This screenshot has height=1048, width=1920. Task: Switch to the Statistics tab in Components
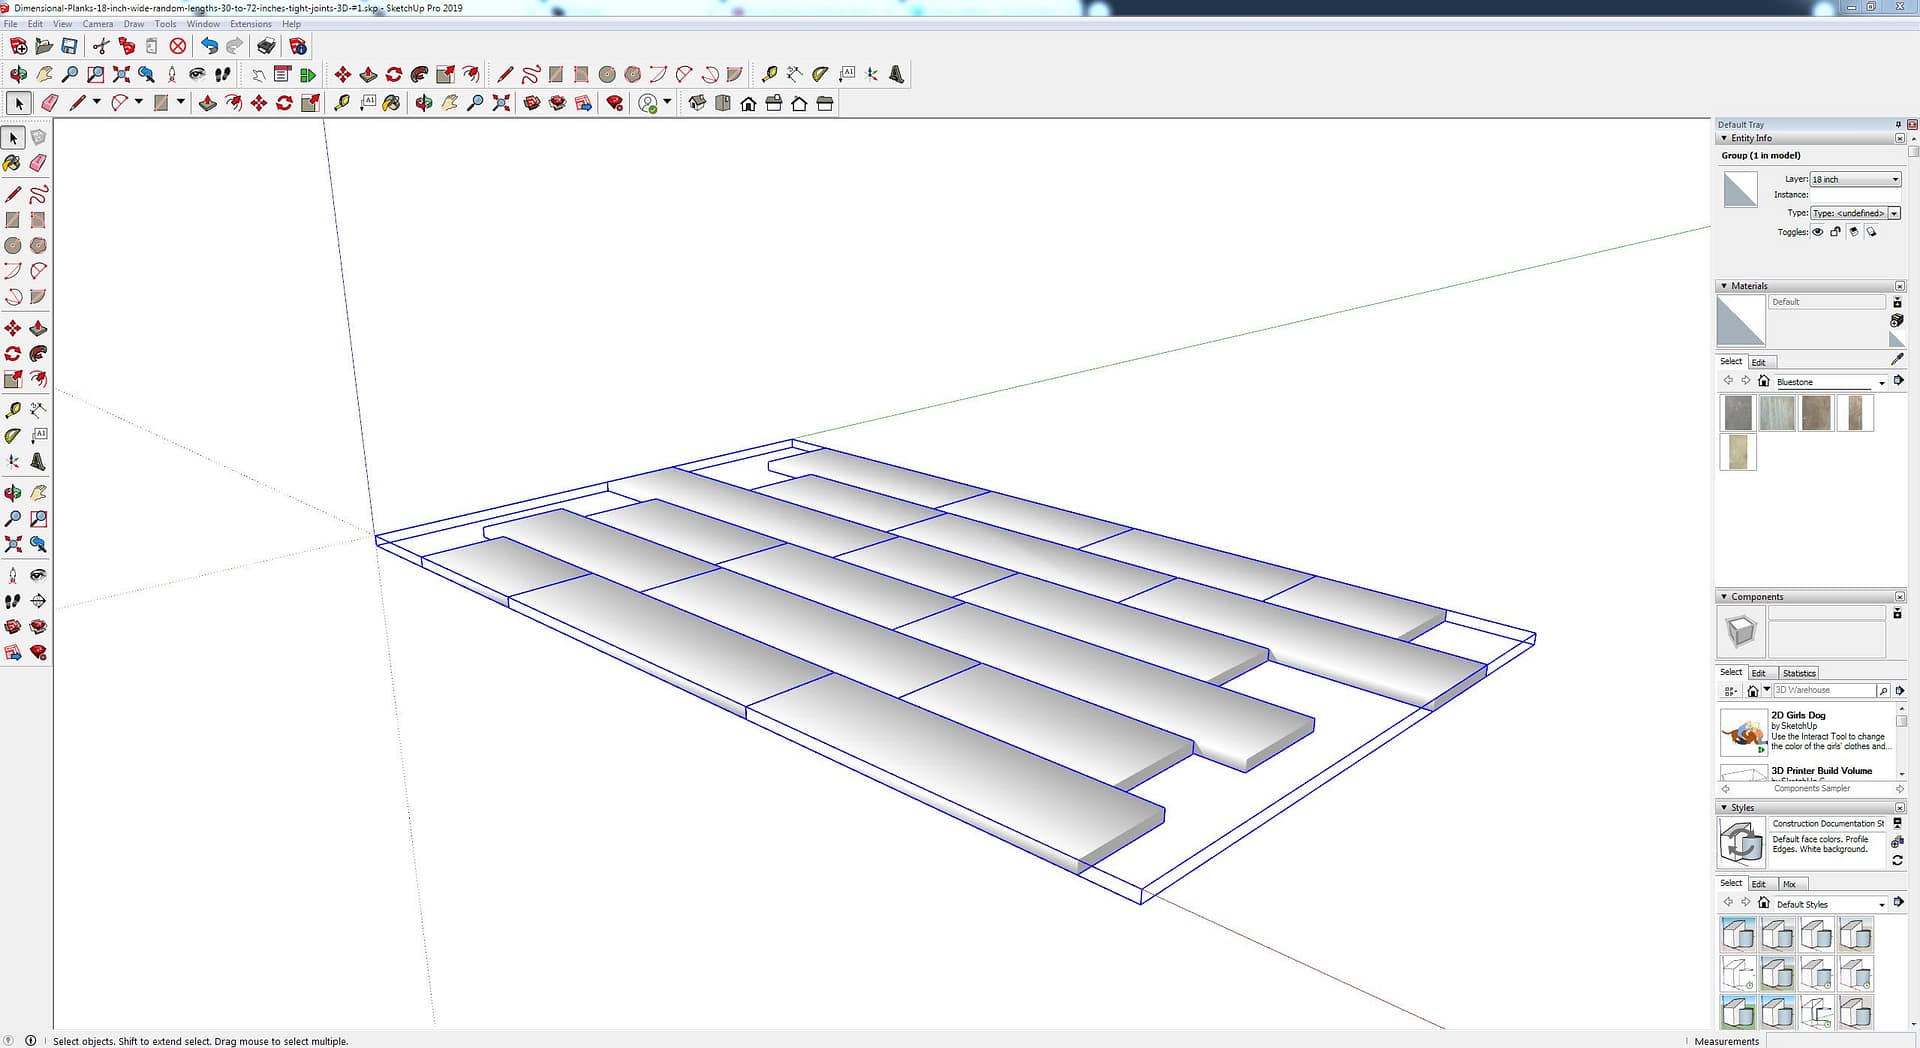1798,673
